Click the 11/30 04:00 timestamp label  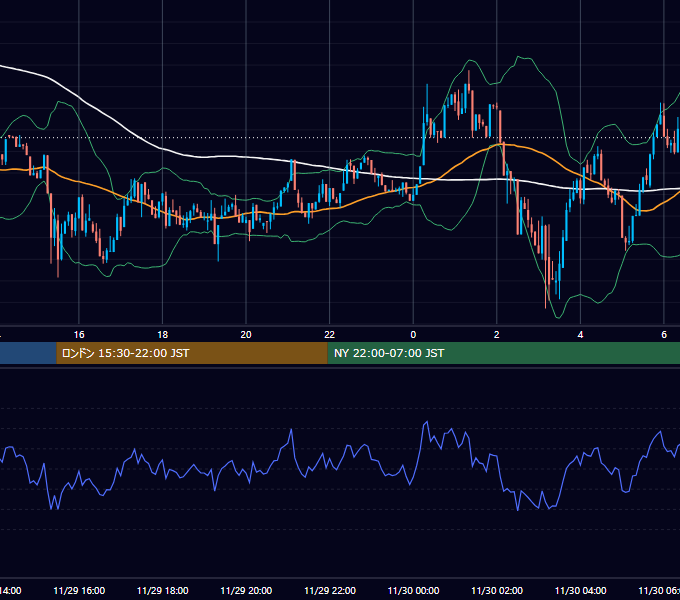[x=581, y=590]
